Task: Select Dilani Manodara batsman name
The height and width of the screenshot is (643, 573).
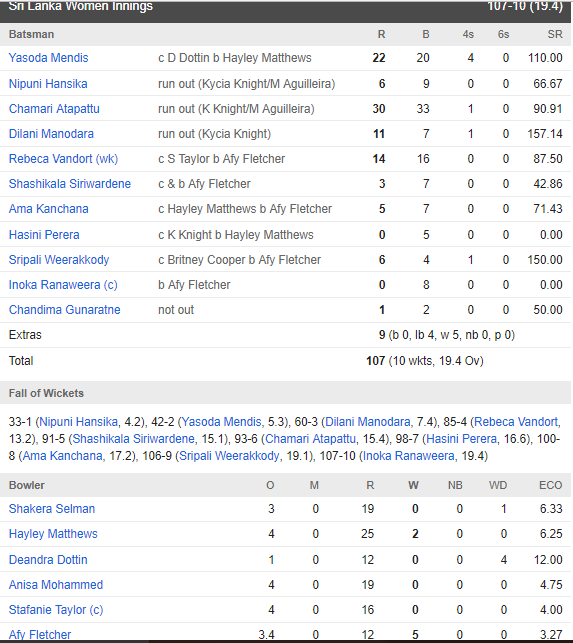Action: pos(51,134)
